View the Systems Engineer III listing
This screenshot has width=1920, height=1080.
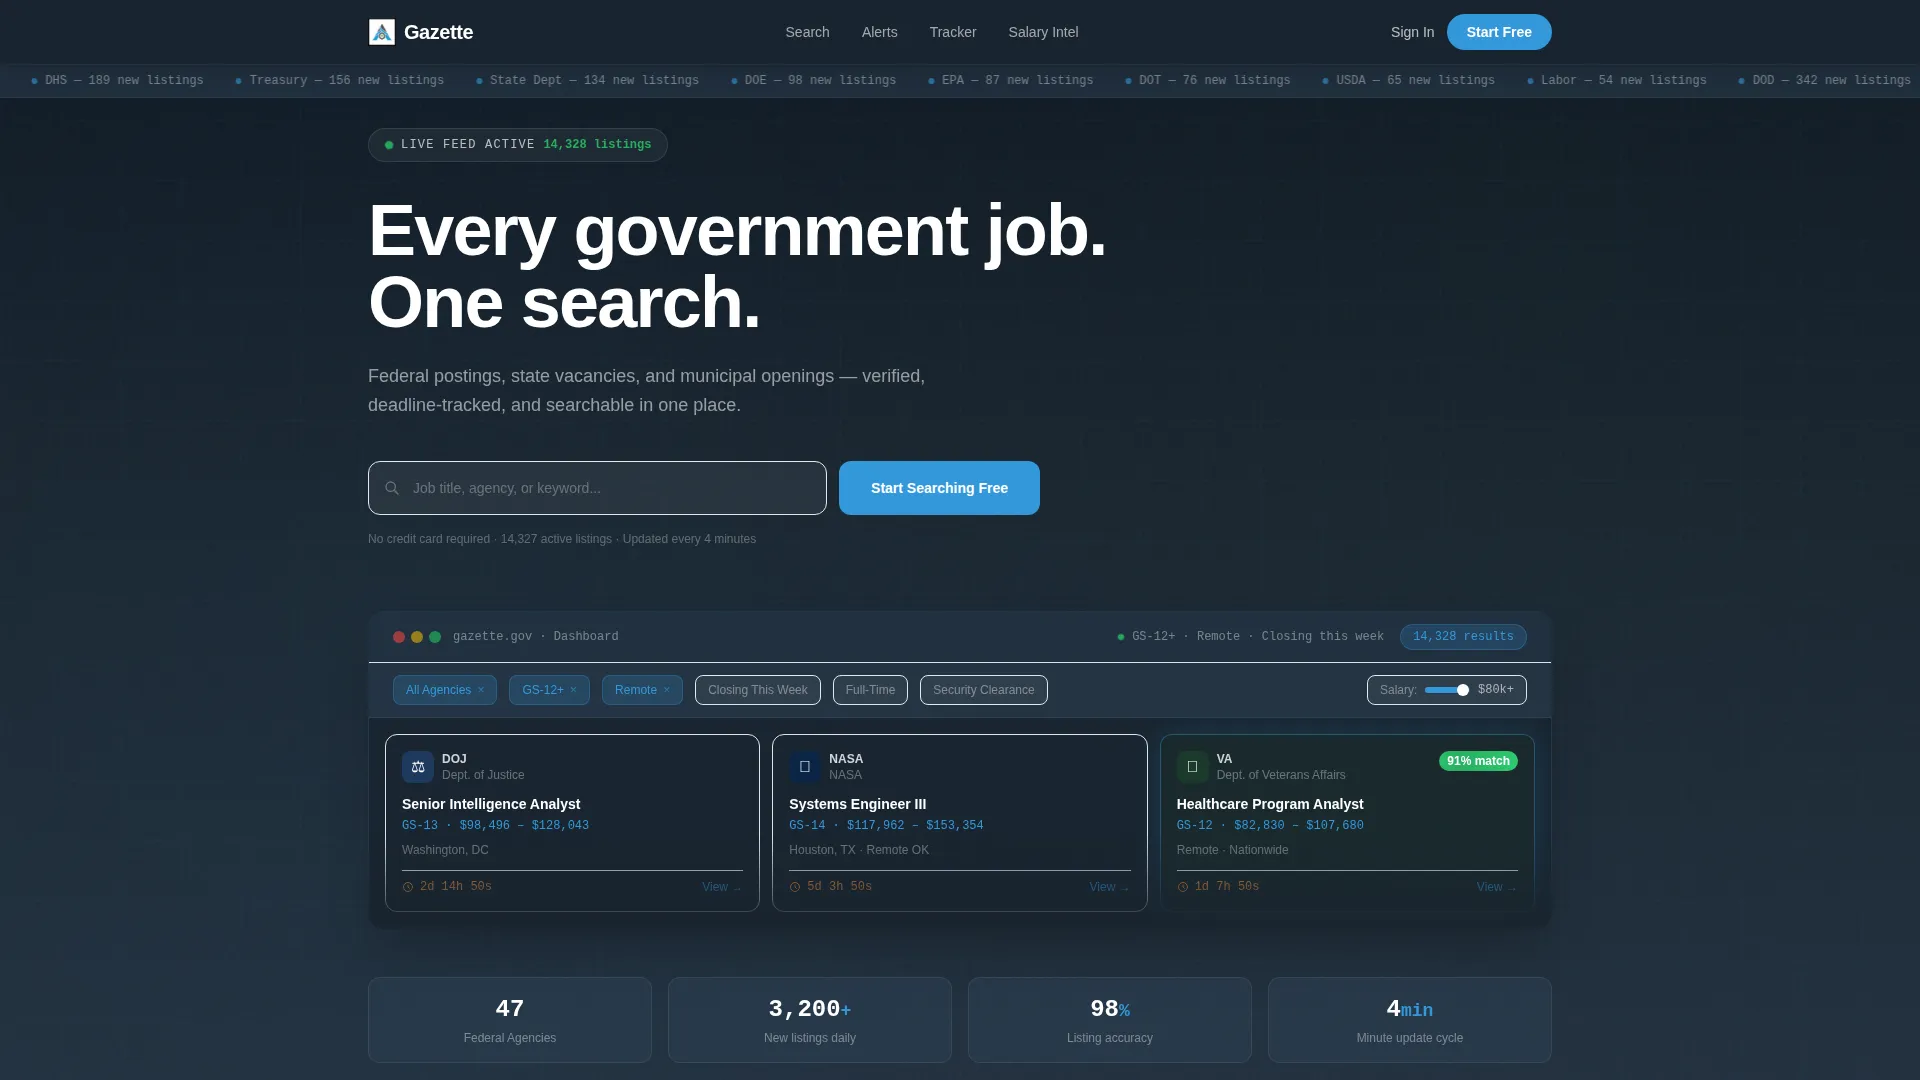coord(1109,887)
